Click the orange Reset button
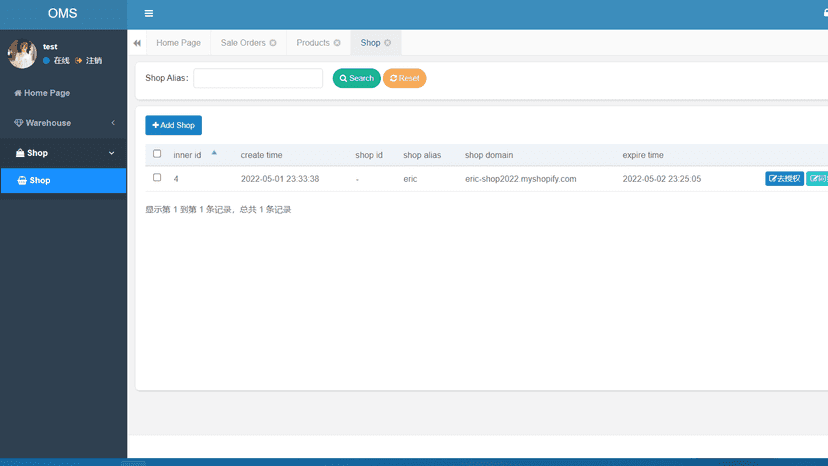 tap(404, 78)
